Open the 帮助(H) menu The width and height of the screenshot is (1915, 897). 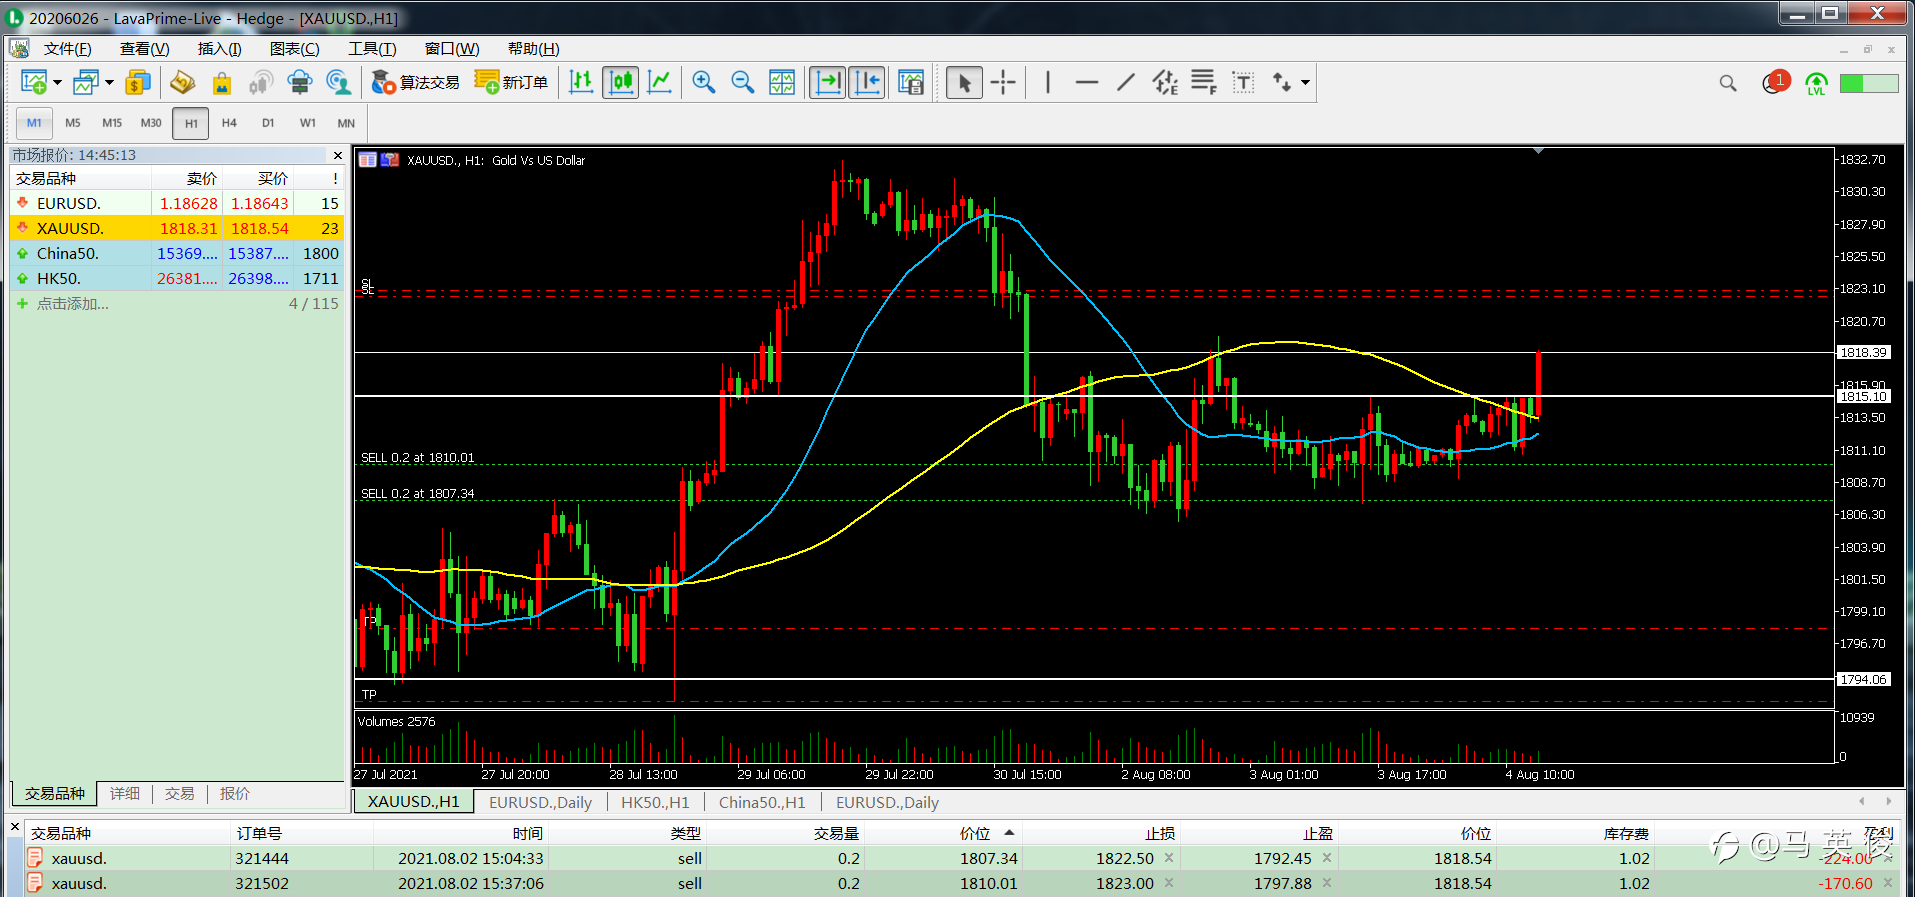point(533,49)
